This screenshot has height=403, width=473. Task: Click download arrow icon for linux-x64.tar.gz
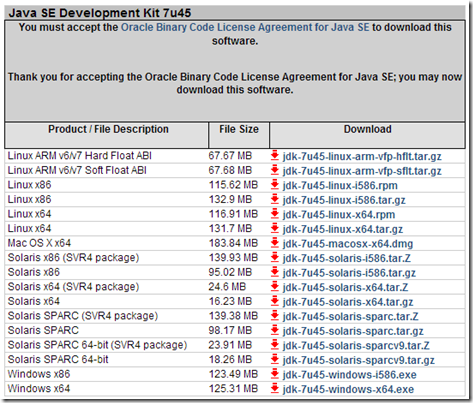[x=275, y=229]
